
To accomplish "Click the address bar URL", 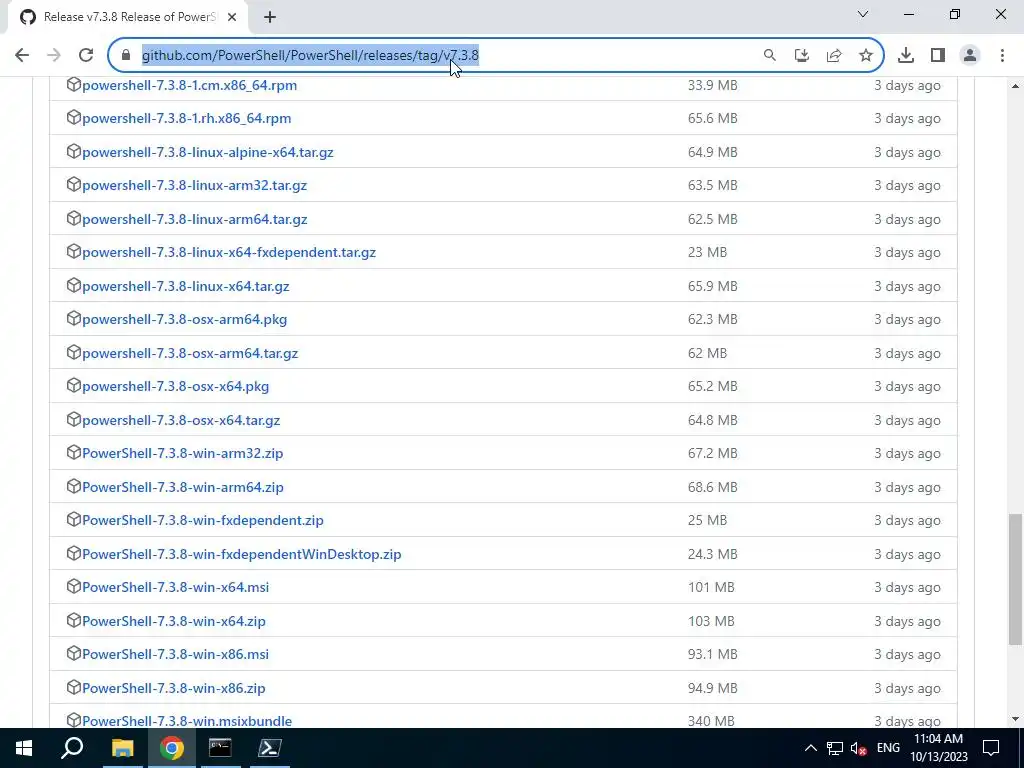I will [x=310, y=56].
